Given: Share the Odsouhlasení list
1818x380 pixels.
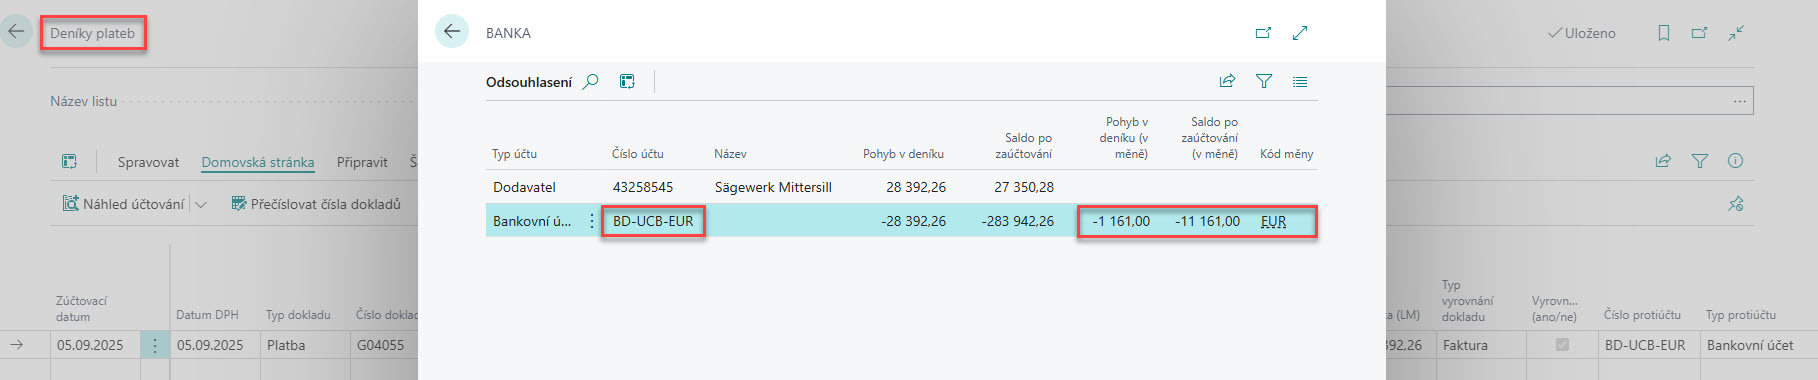Looking at the screenshot, I should (1227, 82).
